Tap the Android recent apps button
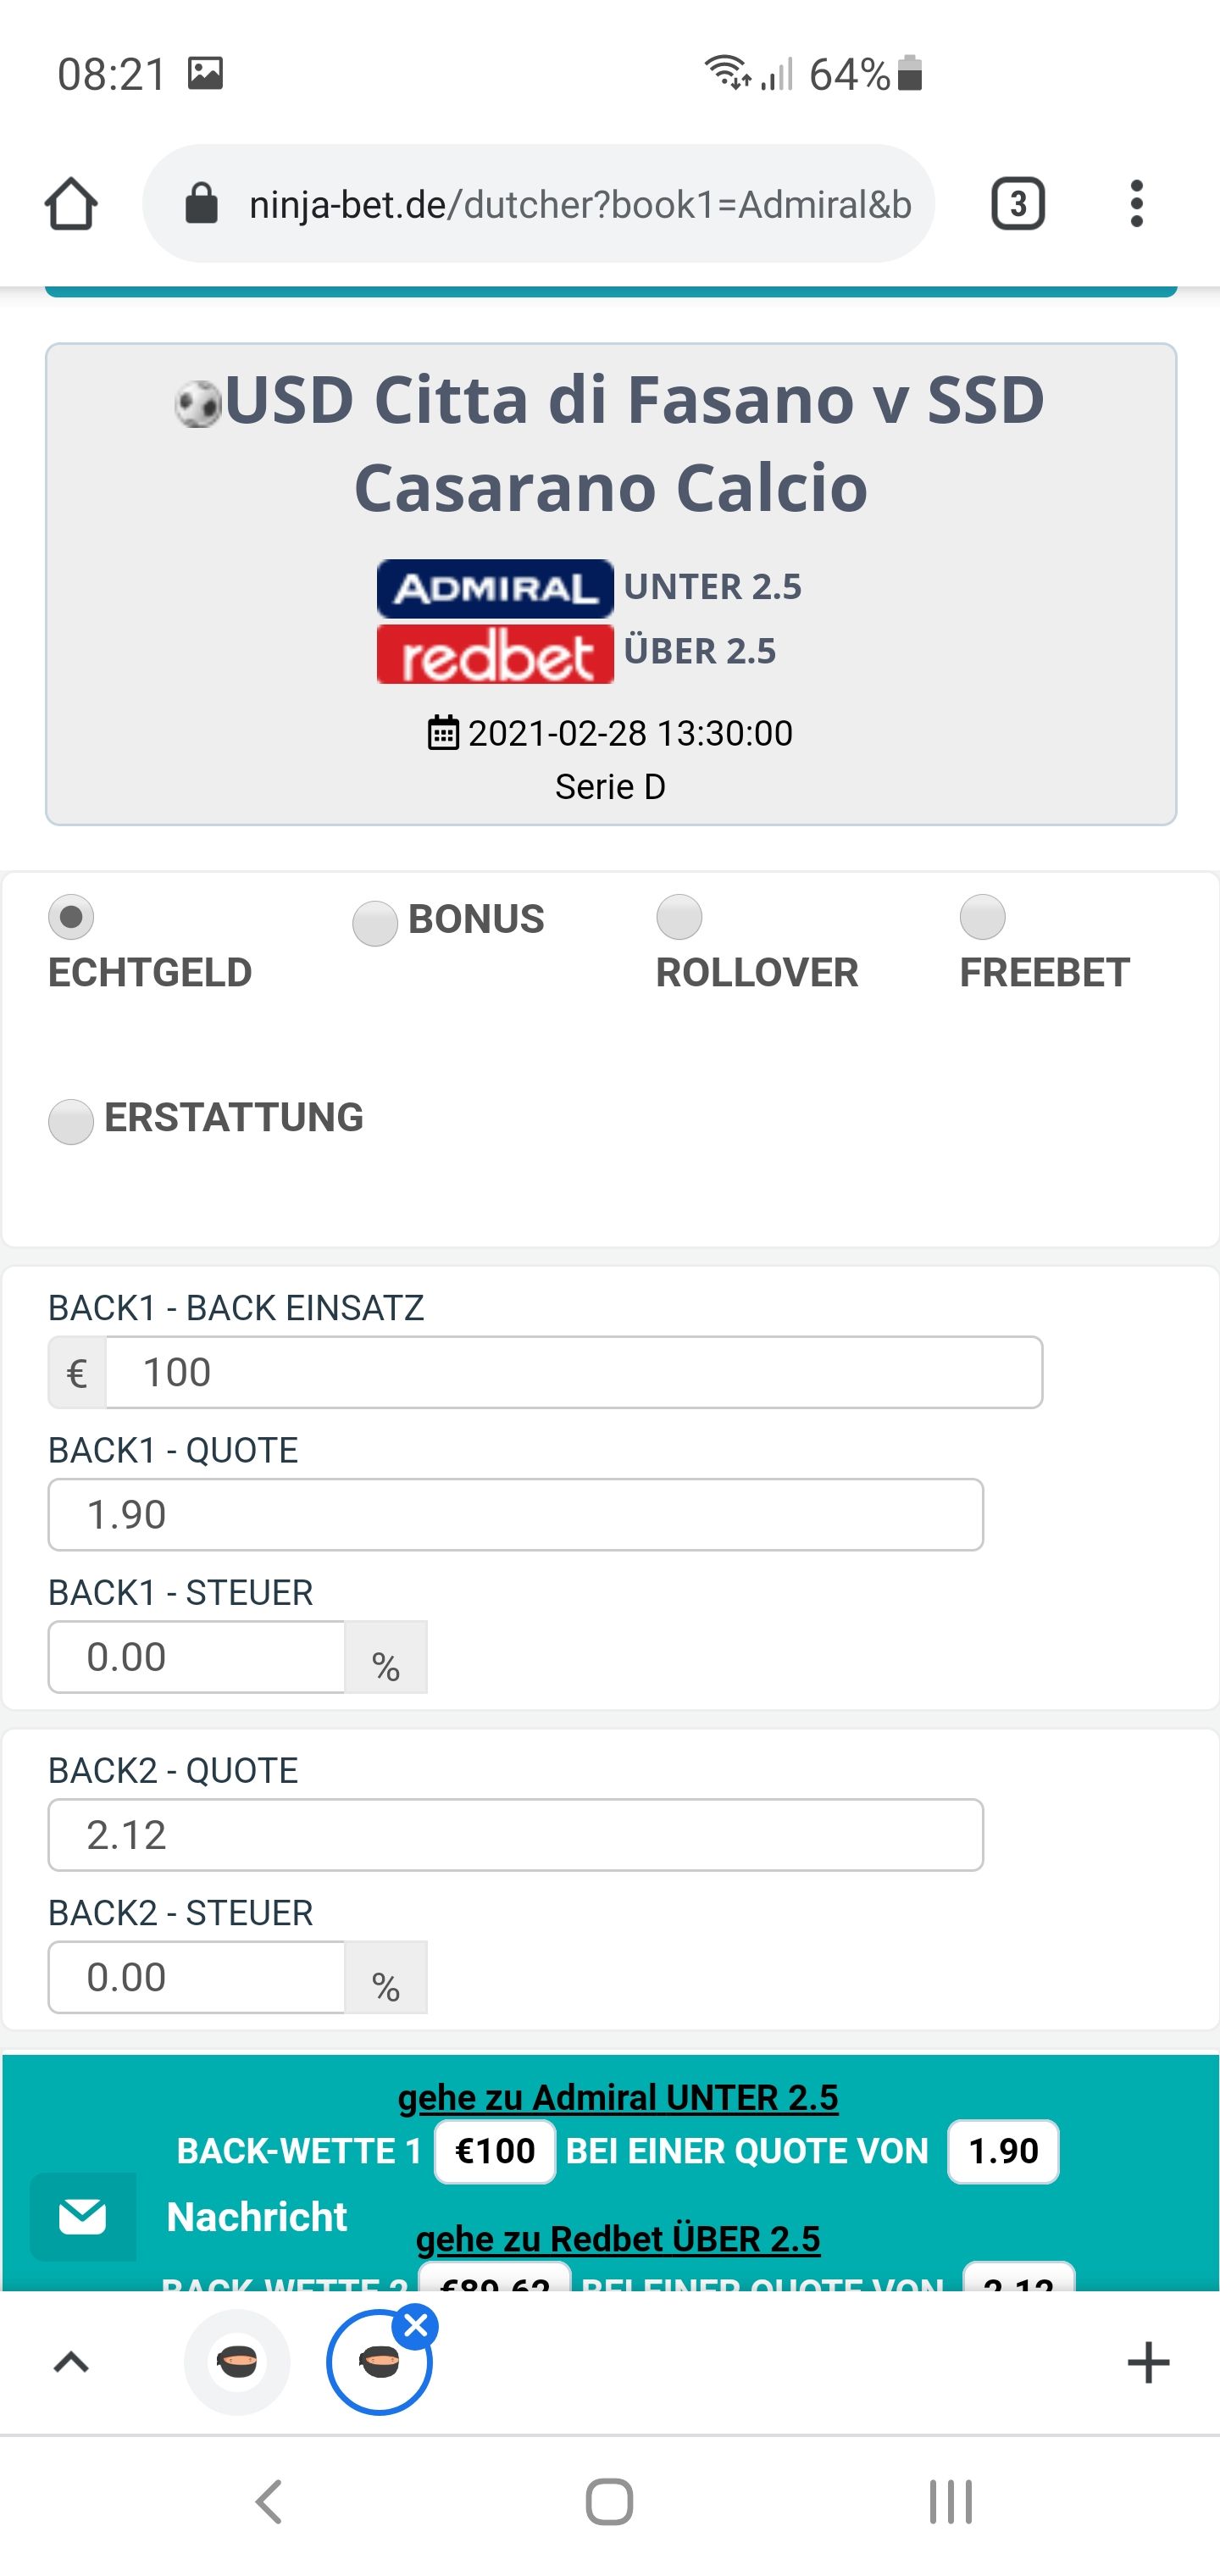The image size is (1220, 2576). pyautogui.click(x=950, y=2502)
